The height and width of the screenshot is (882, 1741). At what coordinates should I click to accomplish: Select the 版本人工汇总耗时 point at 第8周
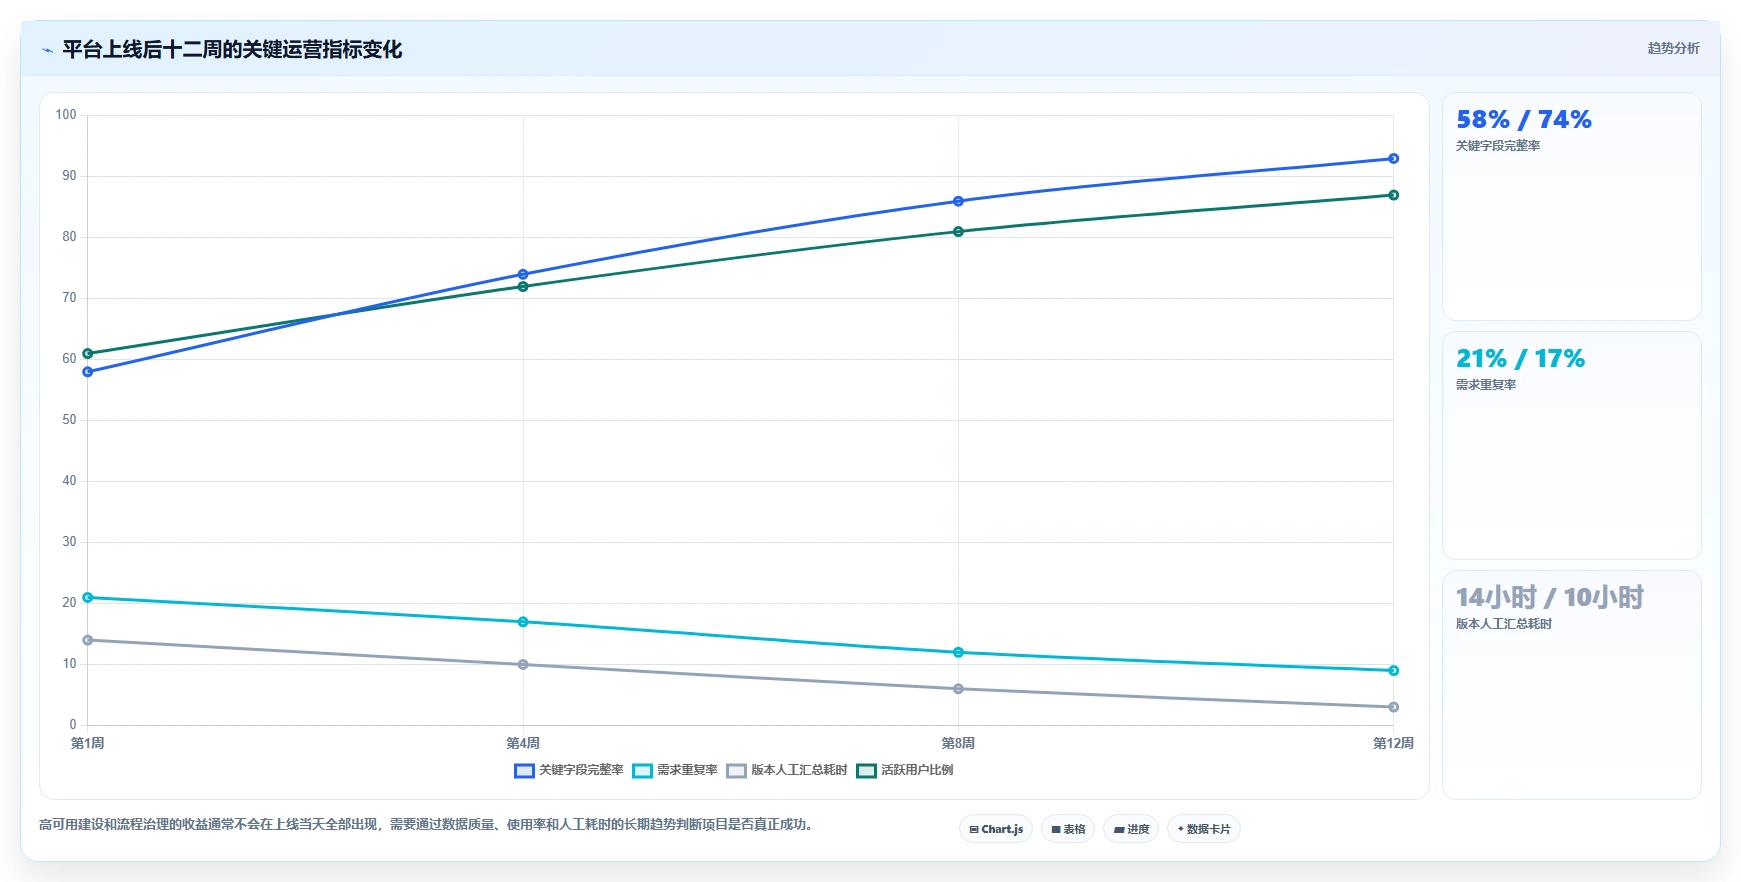(958, 689)
